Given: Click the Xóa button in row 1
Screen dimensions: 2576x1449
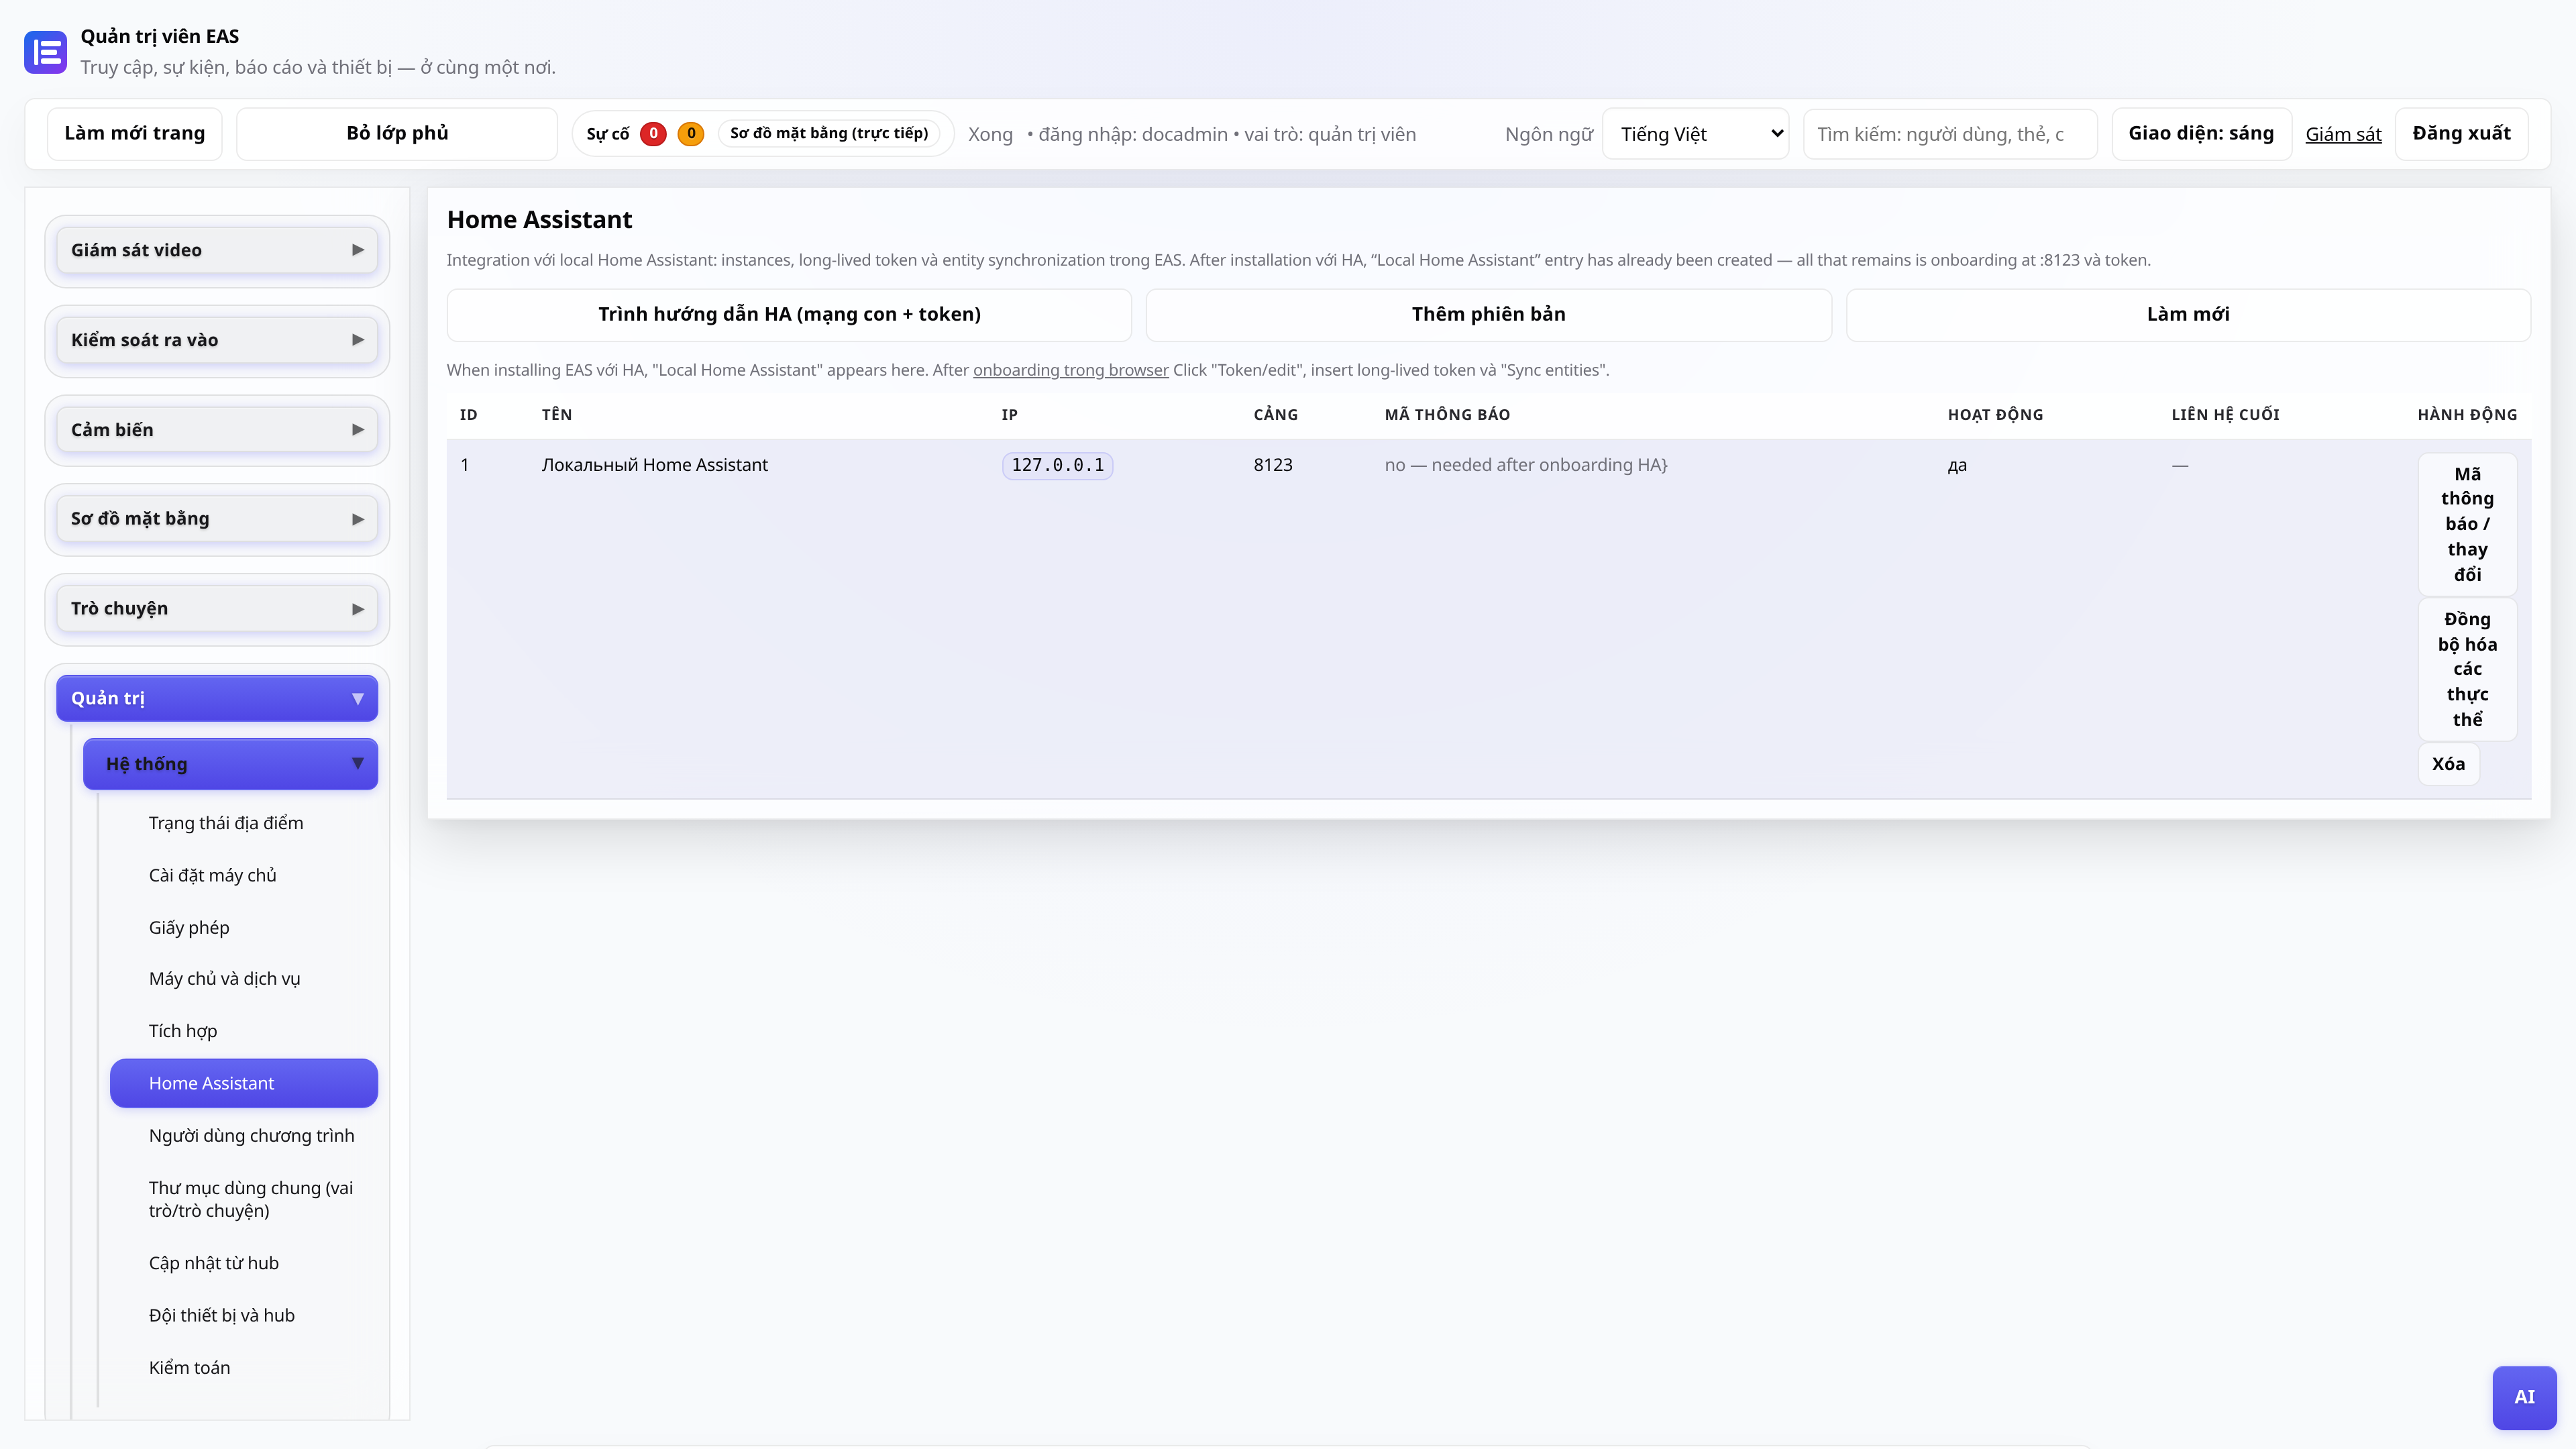Looking at the screenshot, I should point(2448,764).
